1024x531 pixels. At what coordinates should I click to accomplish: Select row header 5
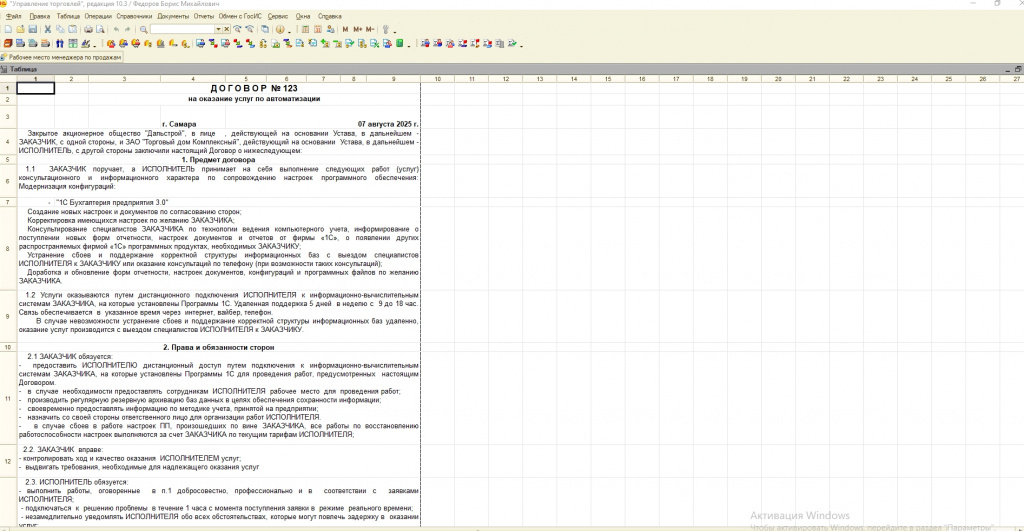(x=8, y=159)
